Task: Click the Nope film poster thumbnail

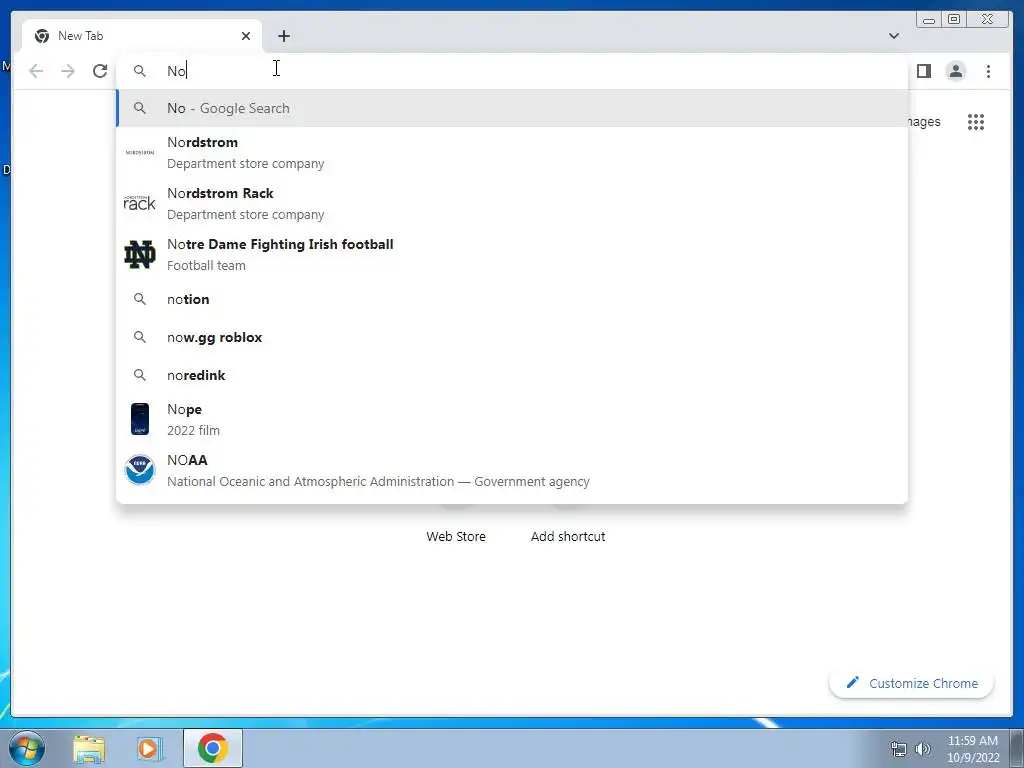Action: (x=140, y=419)
